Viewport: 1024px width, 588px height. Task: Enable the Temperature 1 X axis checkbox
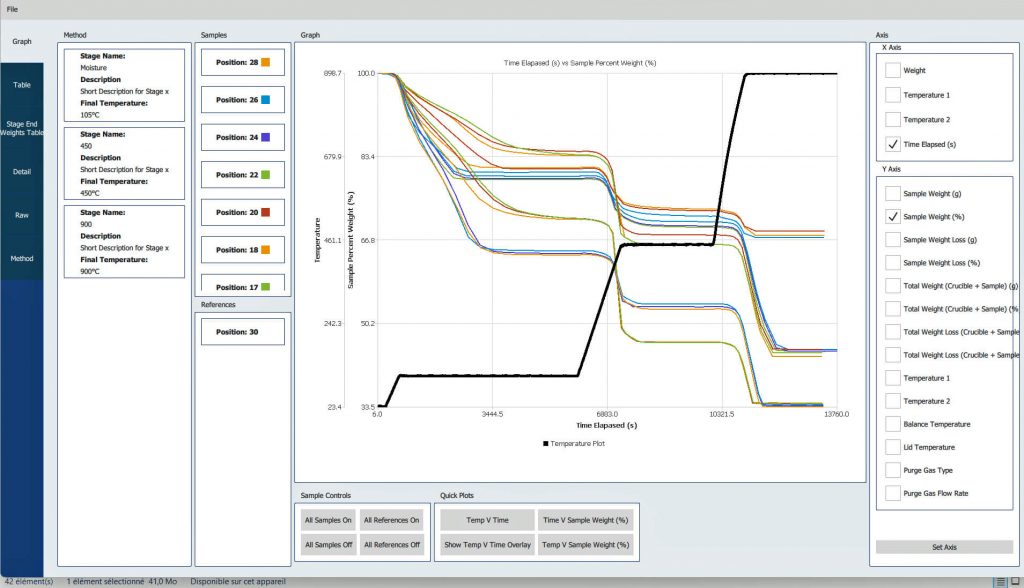[893, 95]
